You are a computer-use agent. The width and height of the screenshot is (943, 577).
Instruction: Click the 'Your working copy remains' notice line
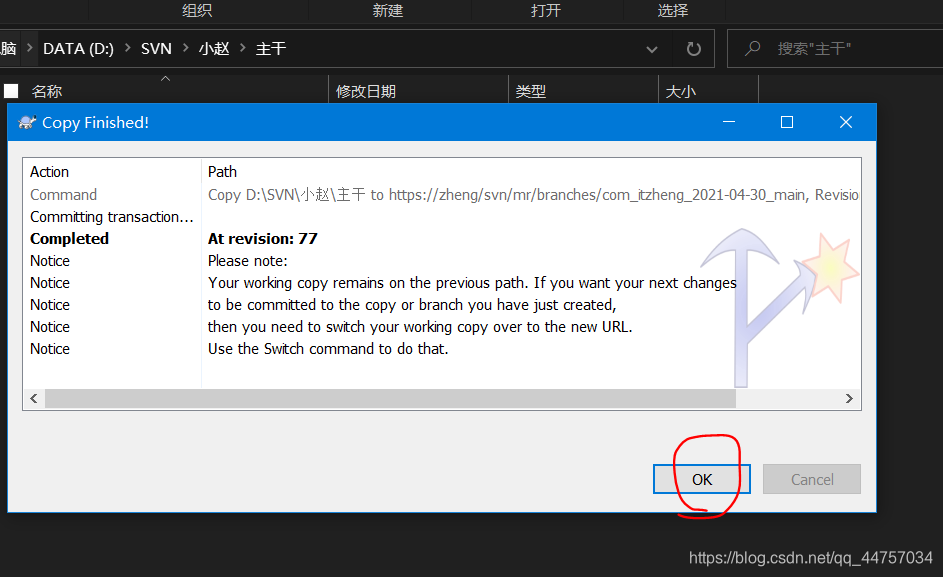(472, 283)
